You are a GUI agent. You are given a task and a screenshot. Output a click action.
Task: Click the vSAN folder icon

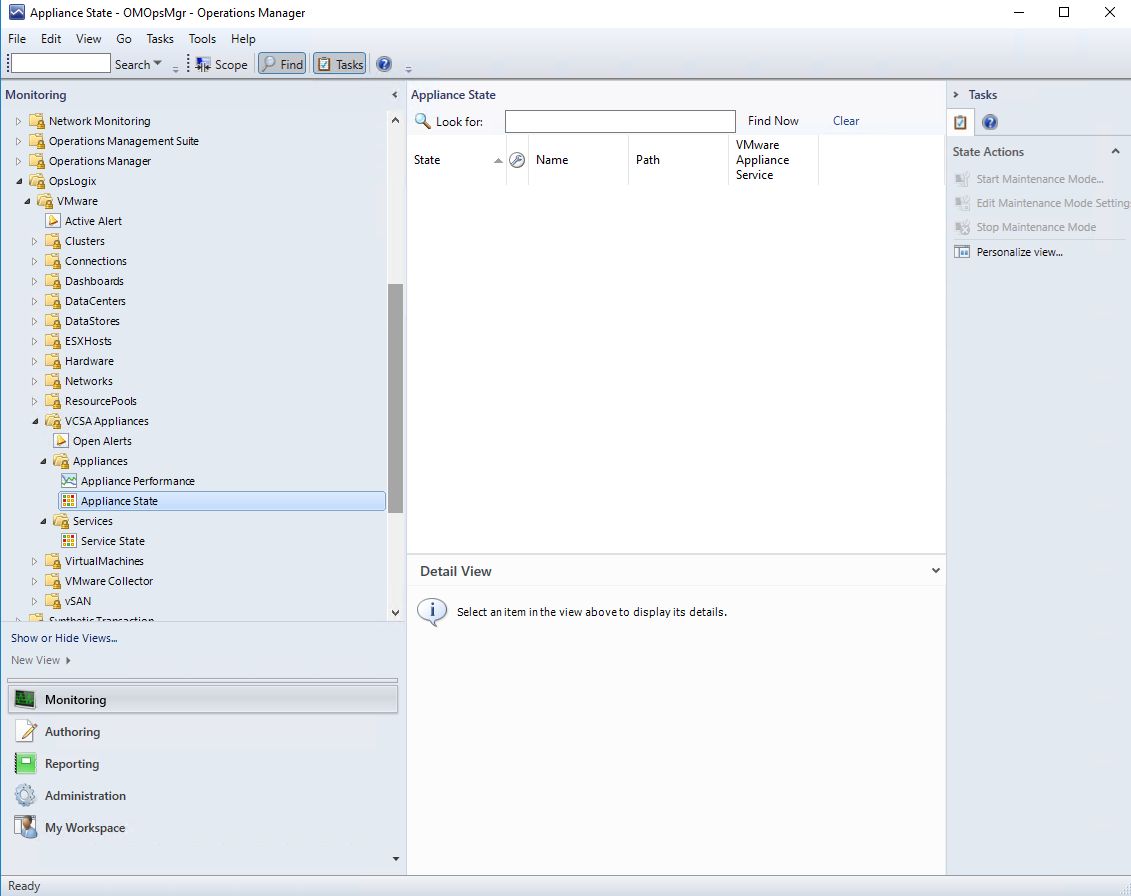(53, 601)
